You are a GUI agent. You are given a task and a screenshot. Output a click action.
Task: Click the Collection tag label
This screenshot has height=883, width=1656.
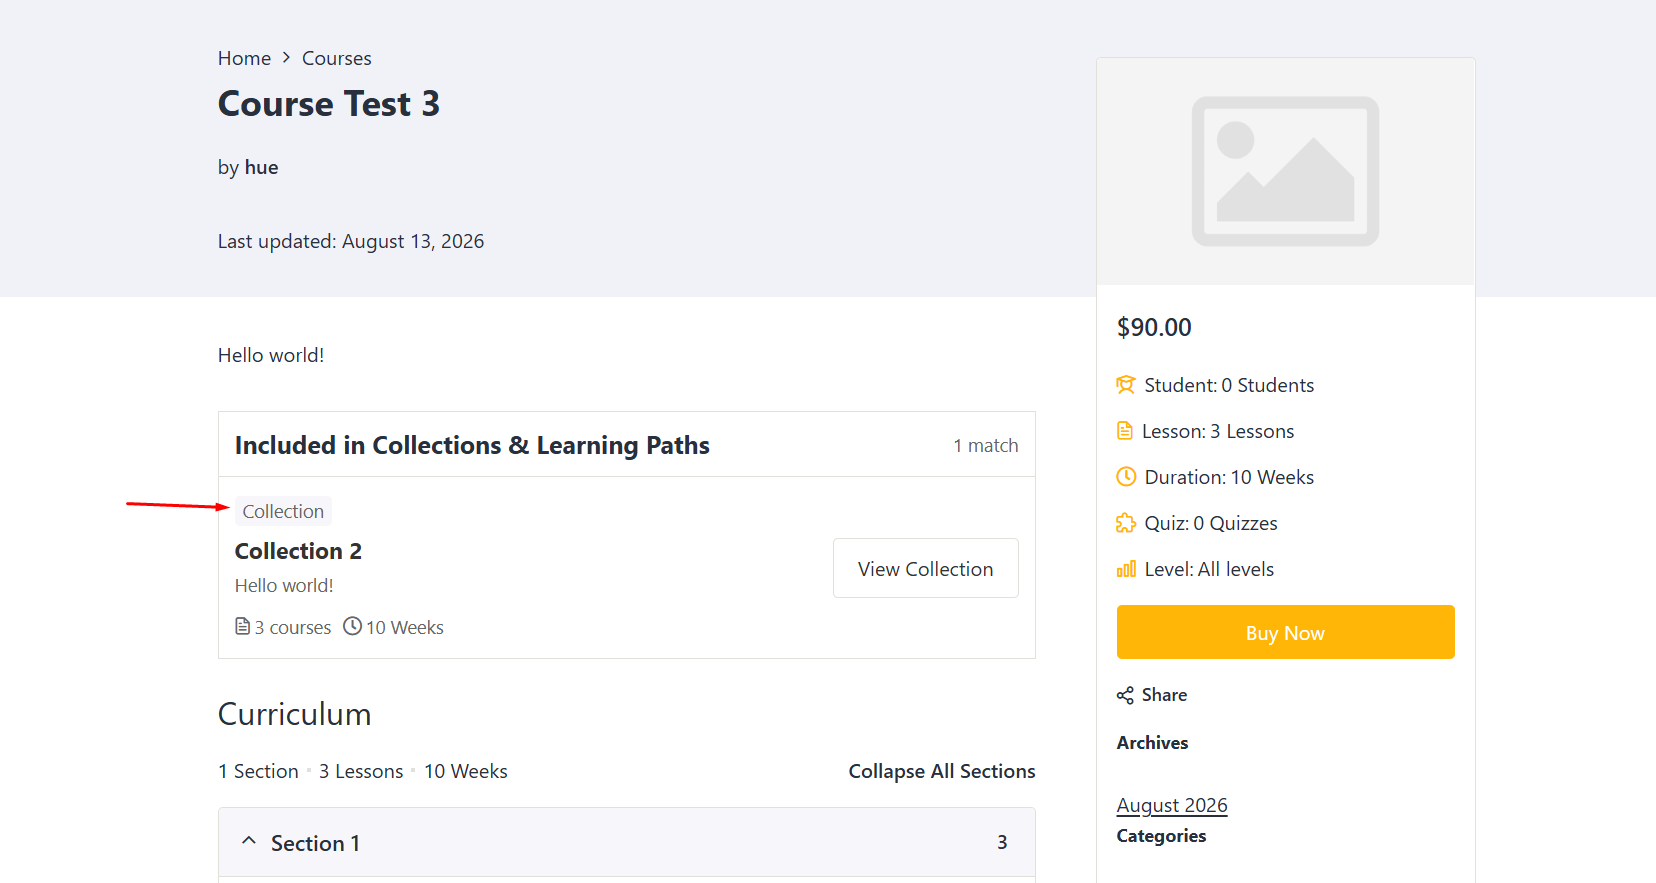coord(283,511)
